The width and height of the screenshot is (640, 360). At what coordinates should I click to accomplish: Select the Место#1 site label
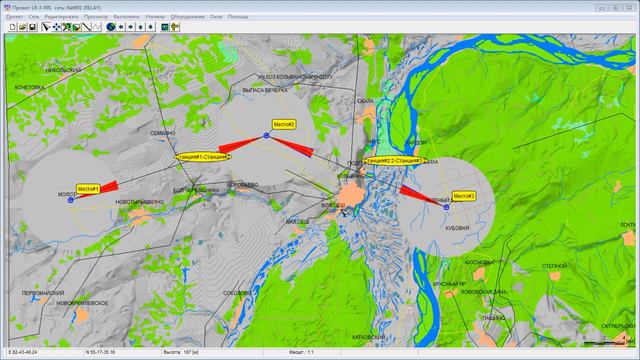tap(88, 189)
